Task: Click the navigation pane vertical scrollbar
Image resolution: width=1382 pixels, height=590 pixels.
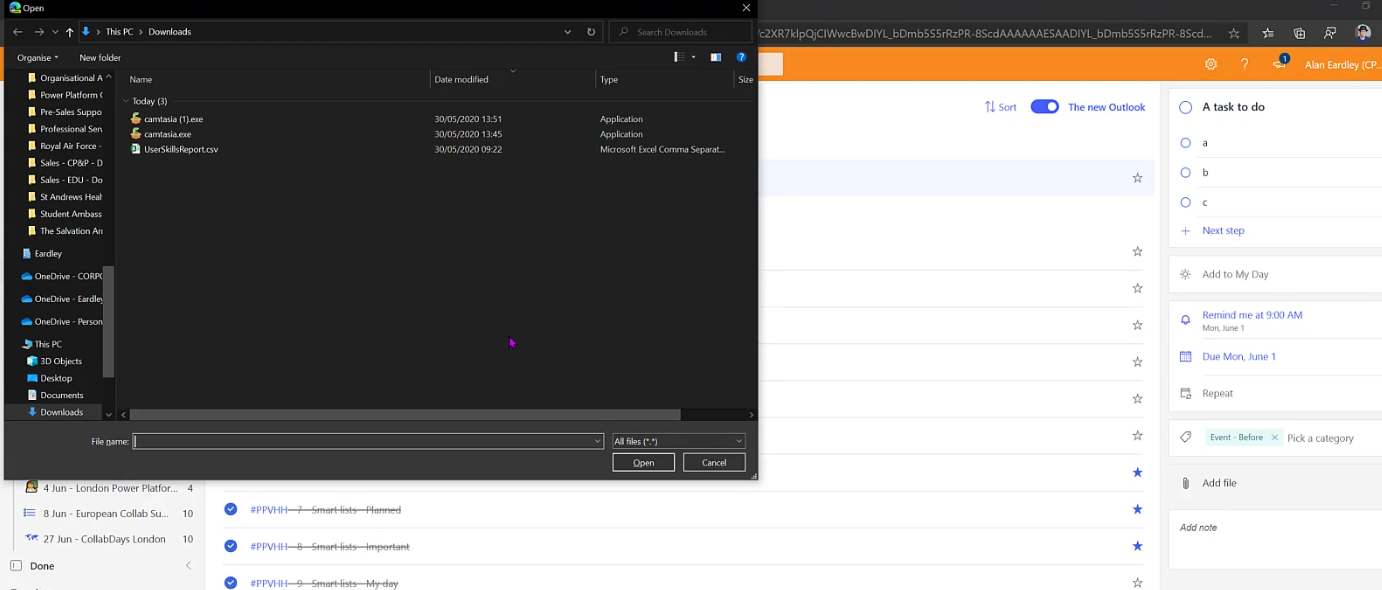Action: pyautogui.click(x=109, y=321)
